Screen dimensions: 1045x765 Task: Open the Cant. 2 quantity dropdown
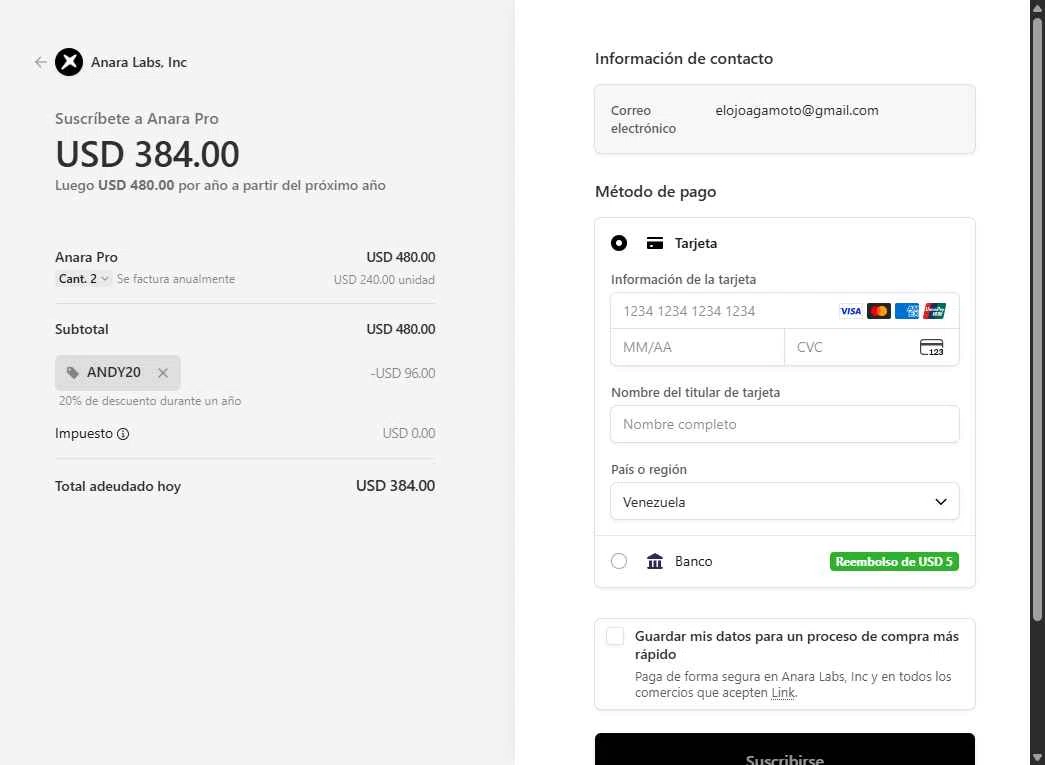83,279
